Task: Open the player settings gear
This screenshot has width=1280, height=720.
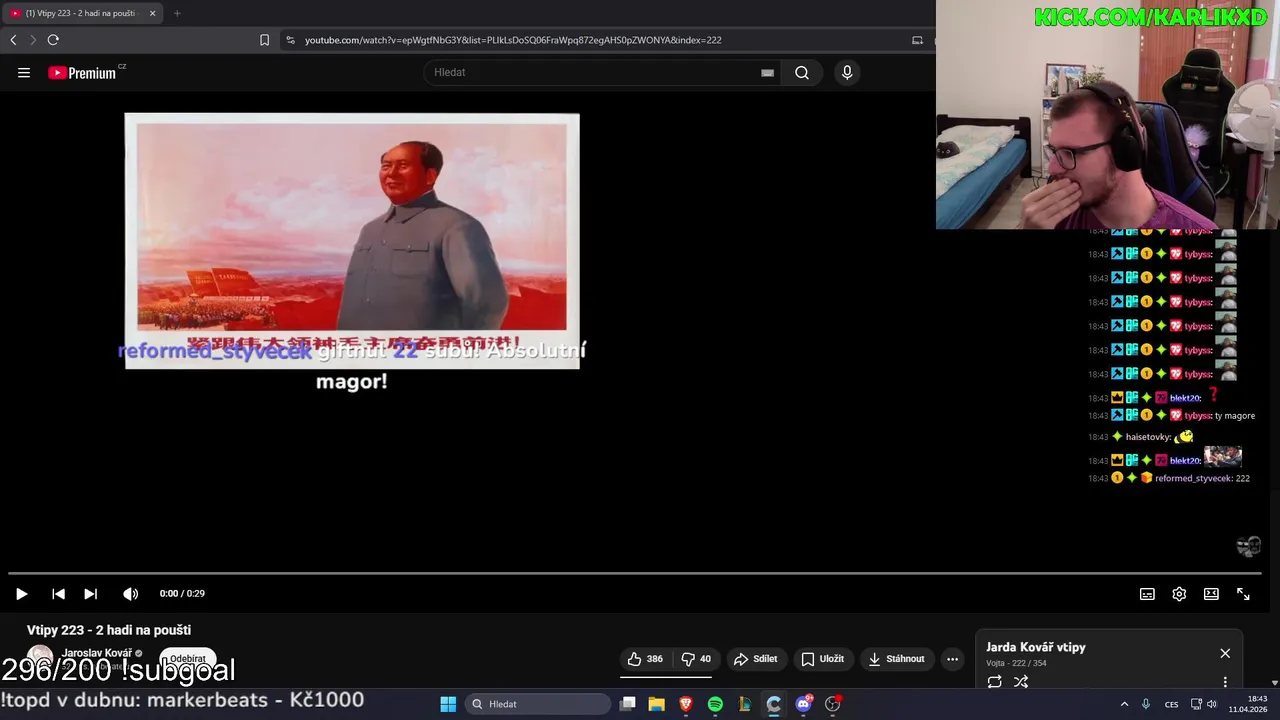Action: coord(1179,594)
